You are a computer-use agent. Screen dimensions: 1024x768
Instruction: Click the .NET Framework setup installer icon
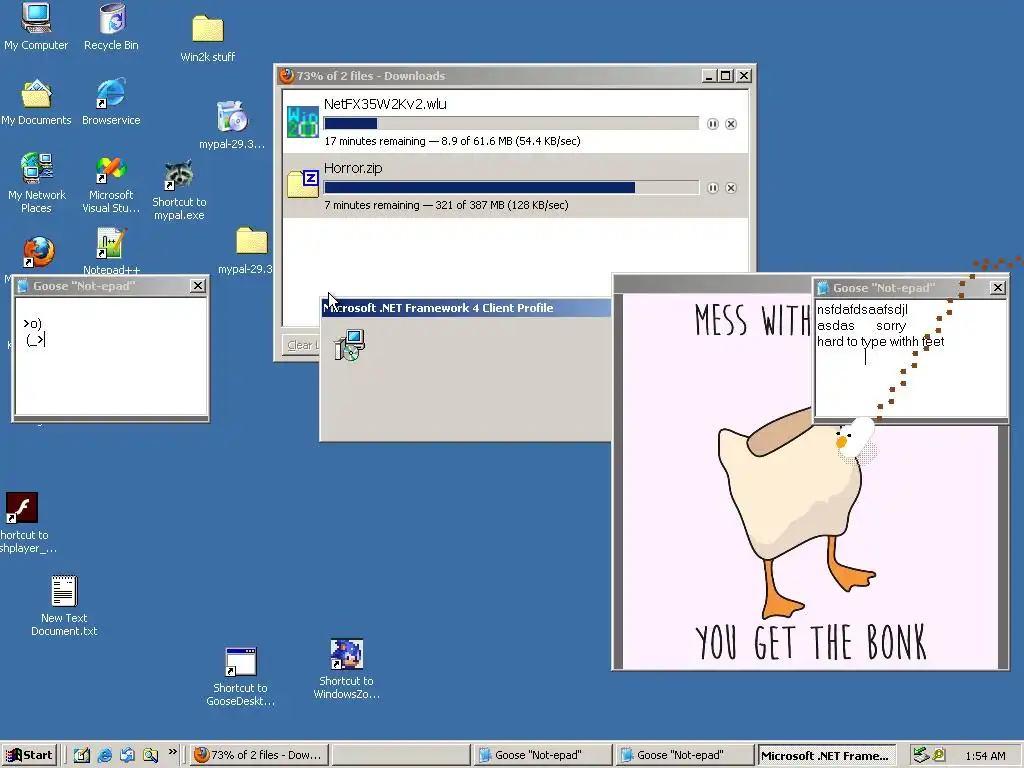pos(349,345)
